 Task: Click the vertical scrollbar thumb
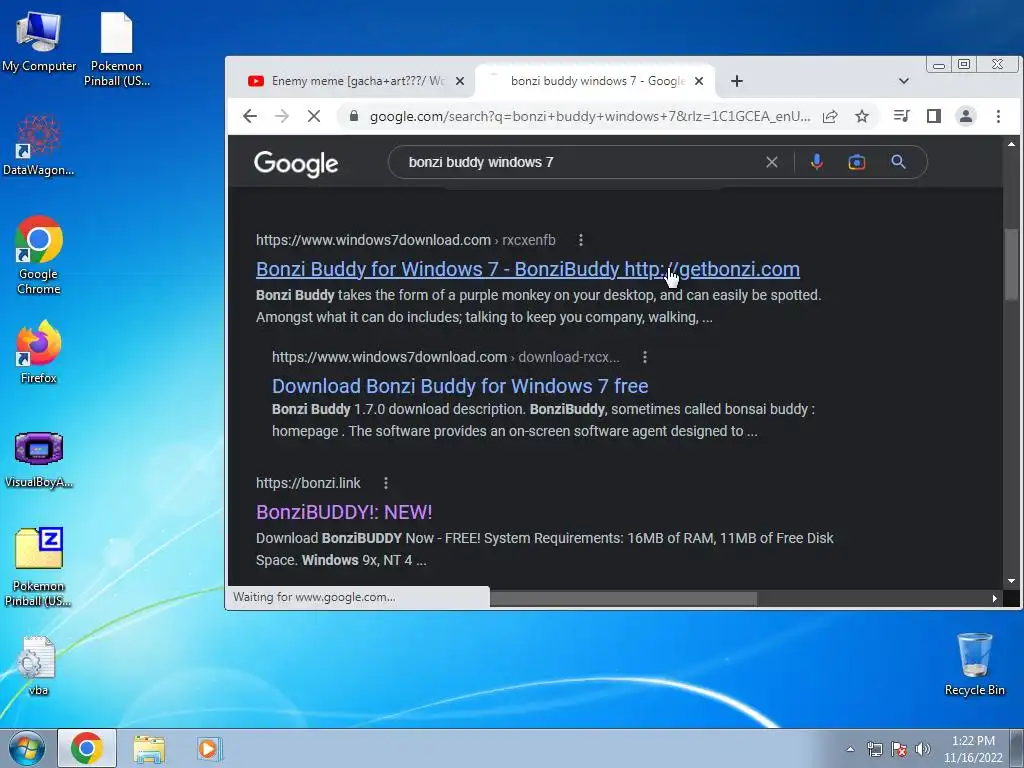point(1011,264)
